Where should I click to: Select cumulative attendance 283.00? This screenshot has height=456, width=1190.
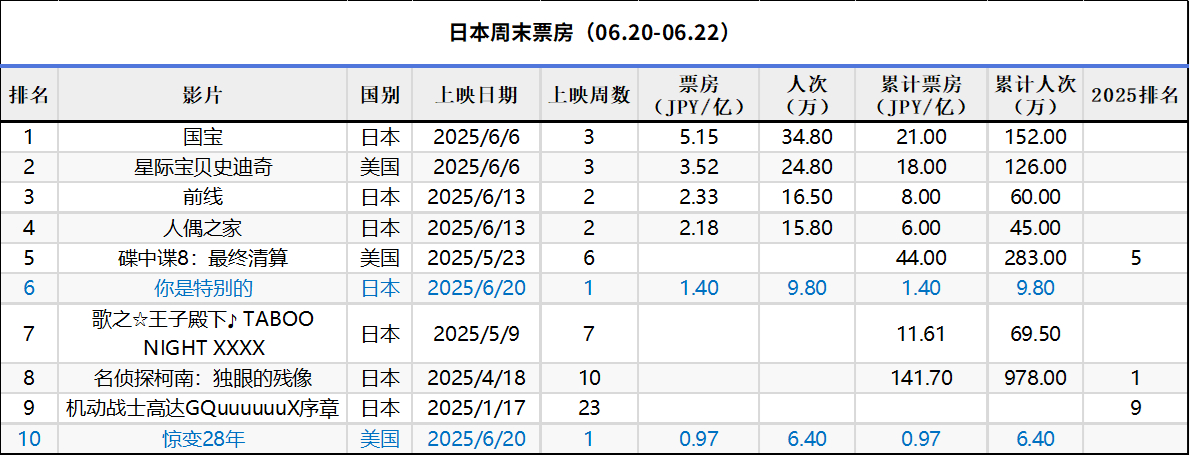(x=1035, y=258)
